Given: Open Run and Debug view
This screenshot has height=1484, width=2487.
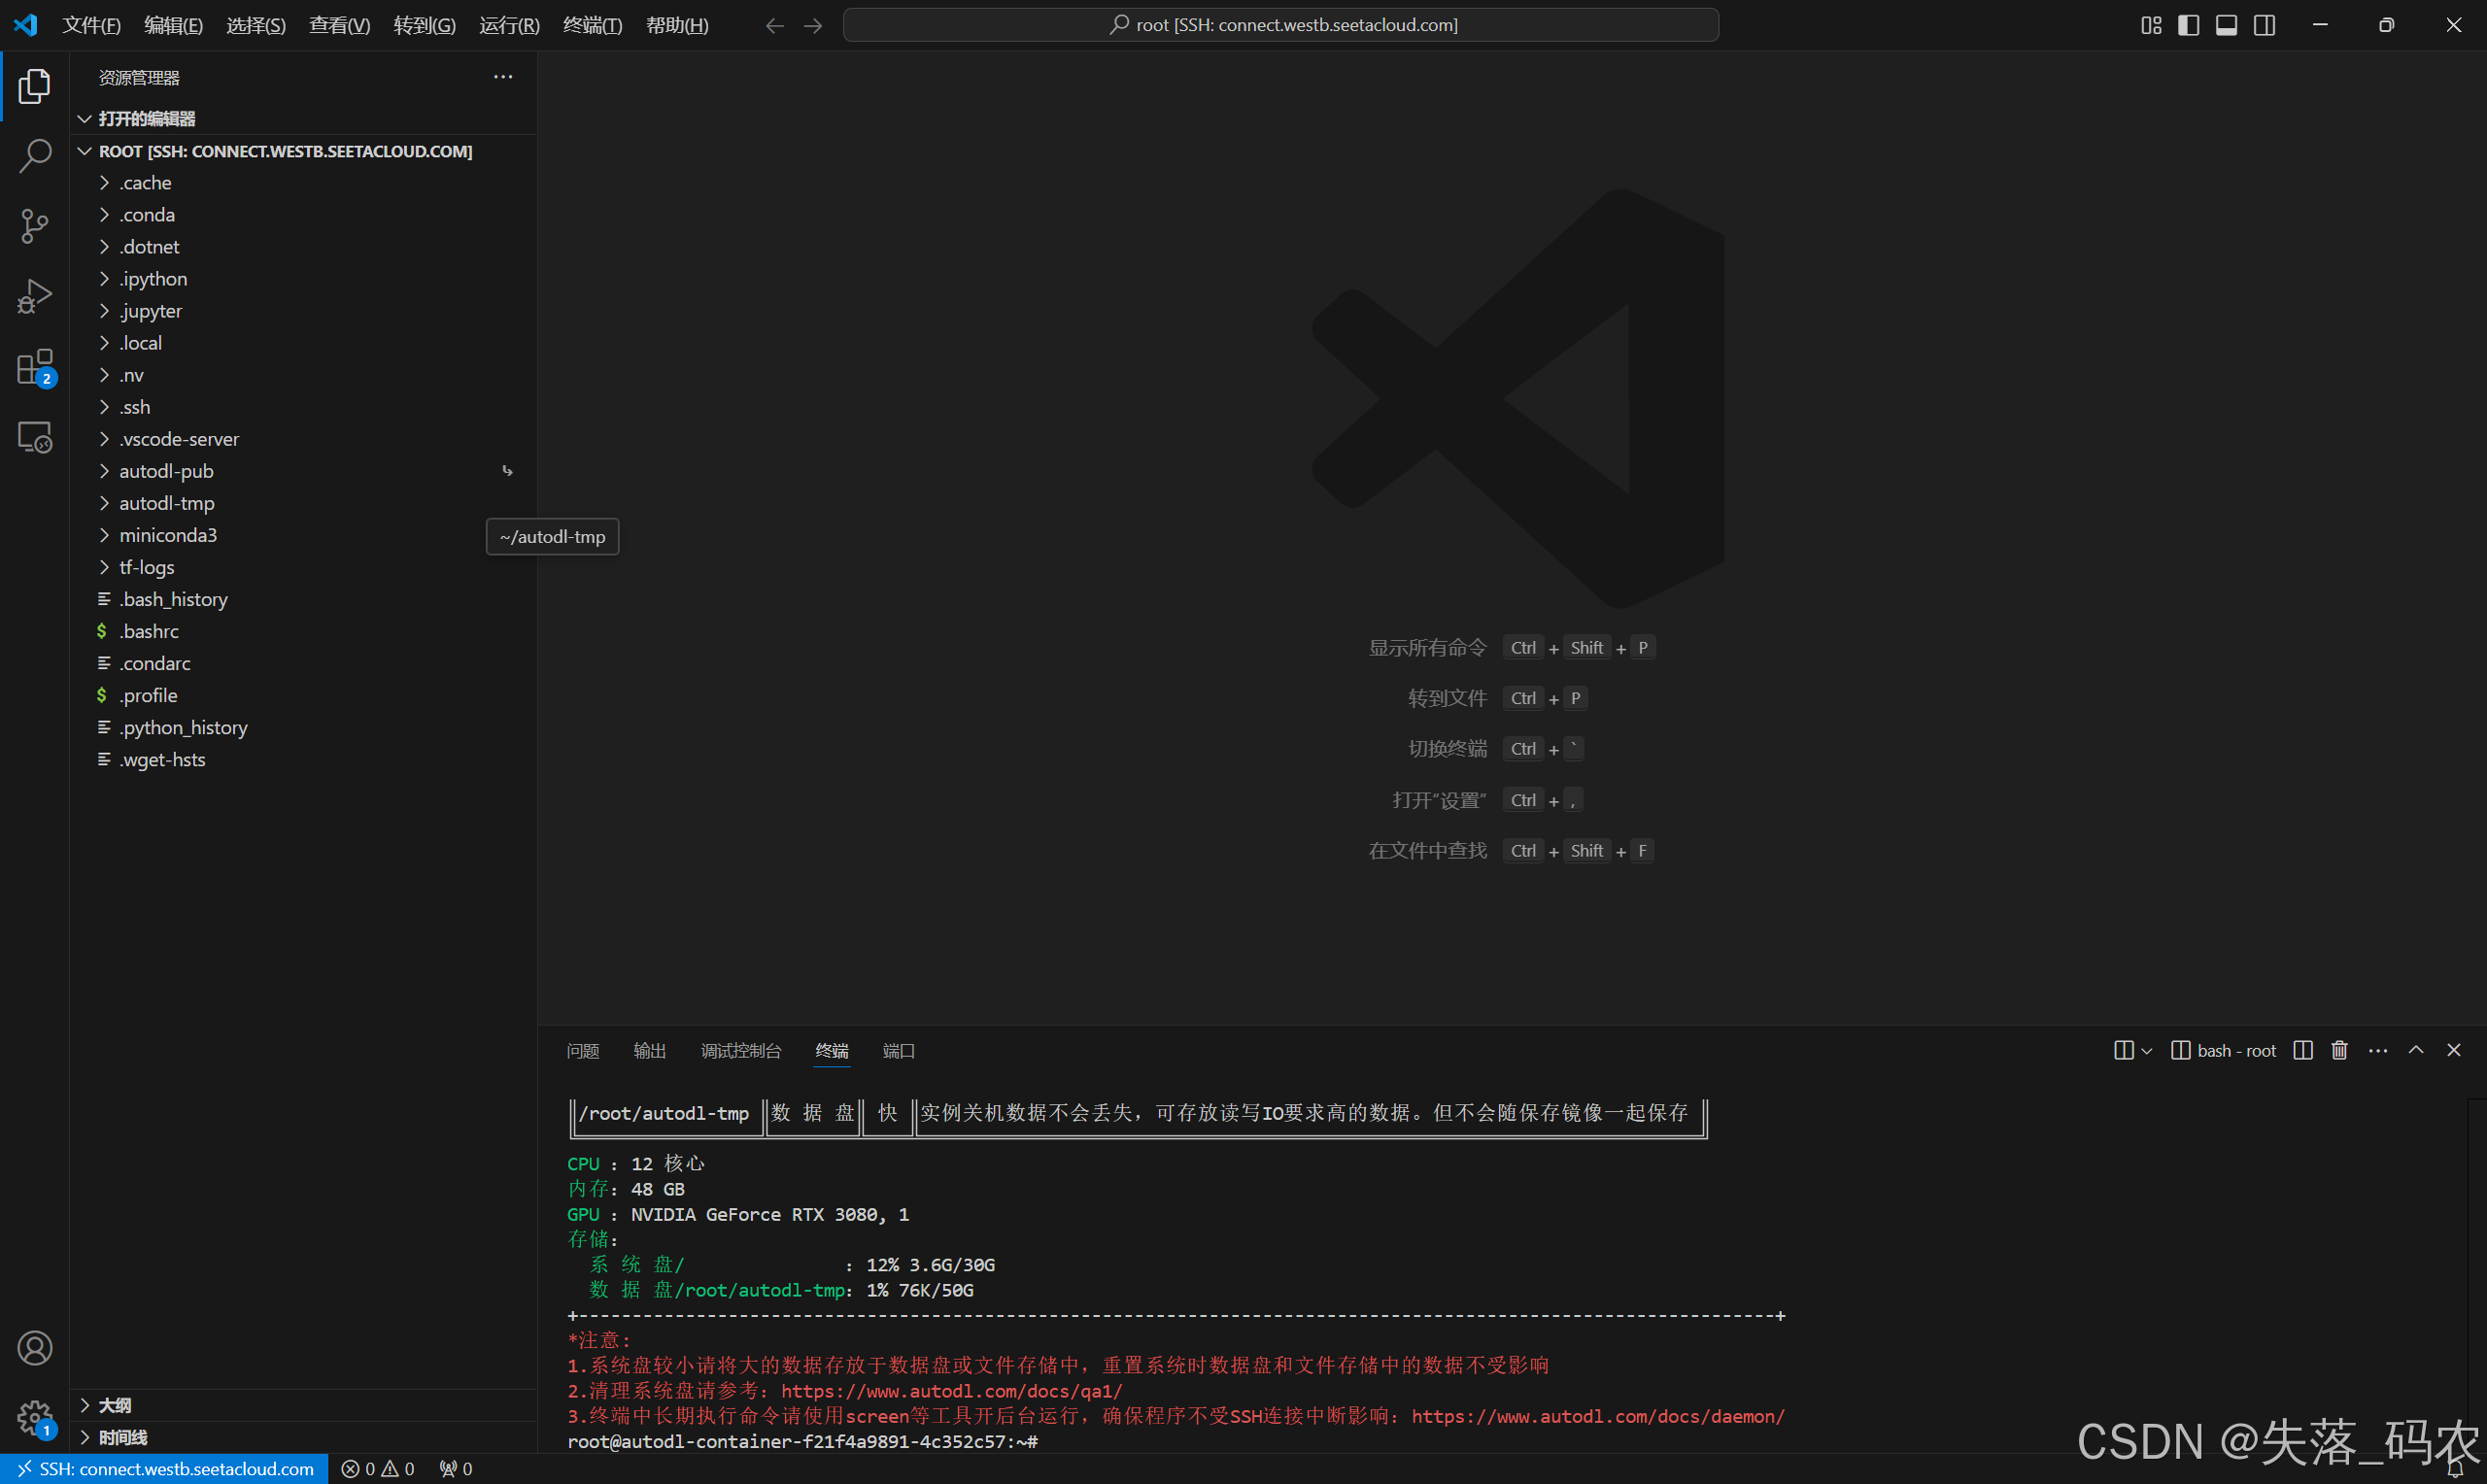Looking at the screenshot, I should click(x=35, y=296).
